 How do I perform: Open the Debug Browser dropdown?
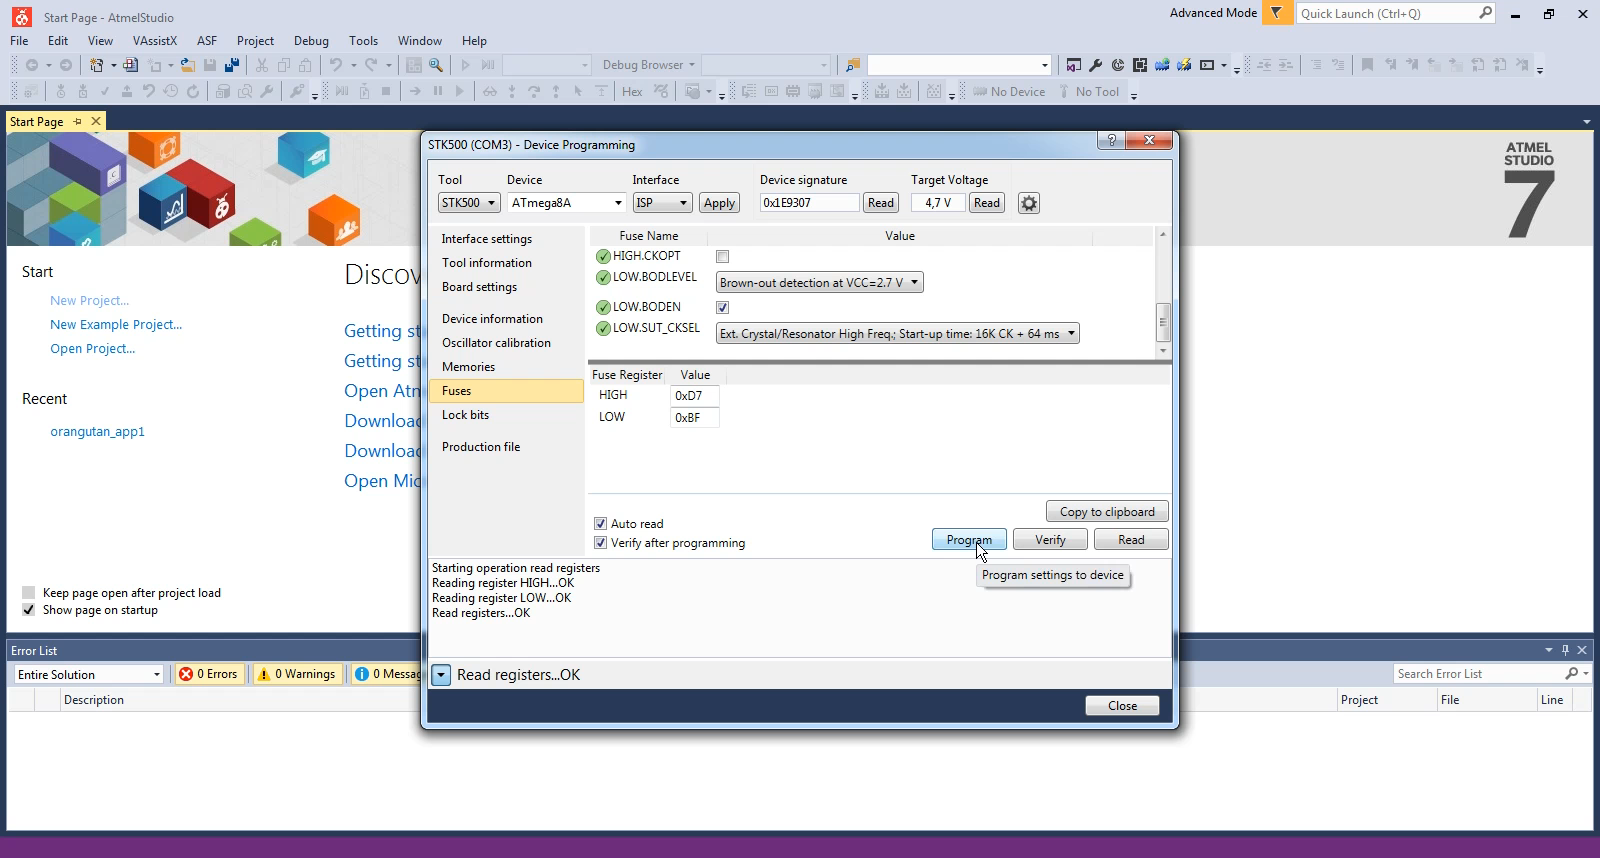(x=648, y=65)
